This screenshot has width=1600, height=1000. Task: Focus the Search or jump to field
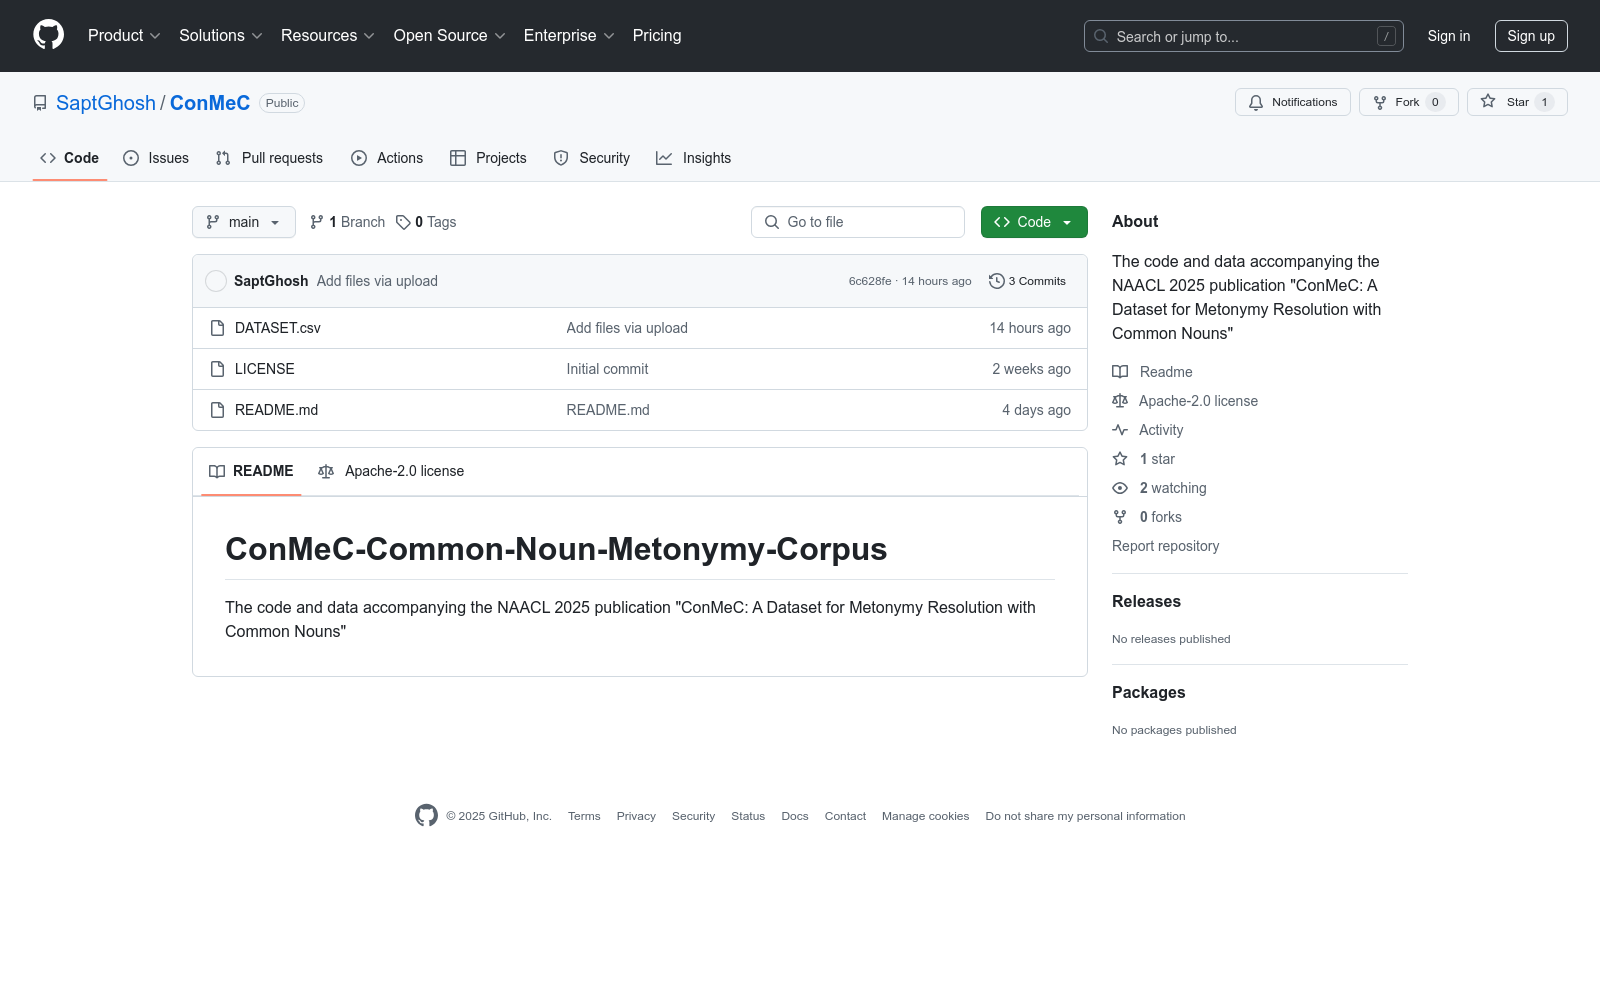coord(1244,36)
